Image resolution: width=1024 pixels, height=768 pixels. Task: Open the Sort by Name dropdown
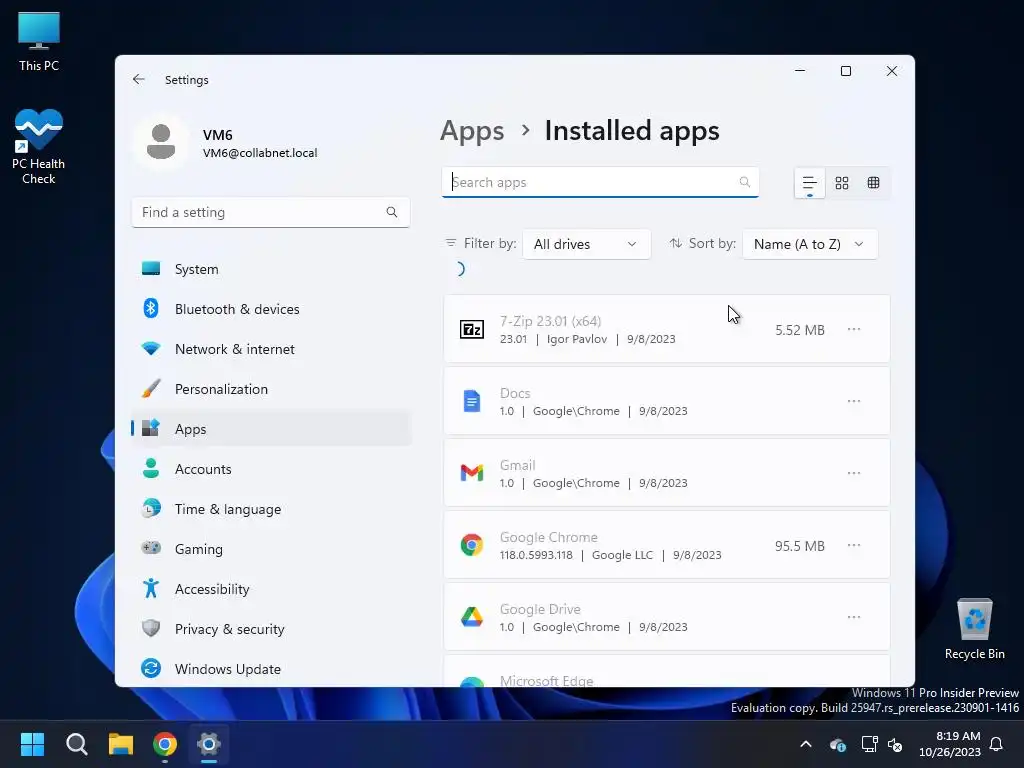pyautogui.click(x=810, y=244)
